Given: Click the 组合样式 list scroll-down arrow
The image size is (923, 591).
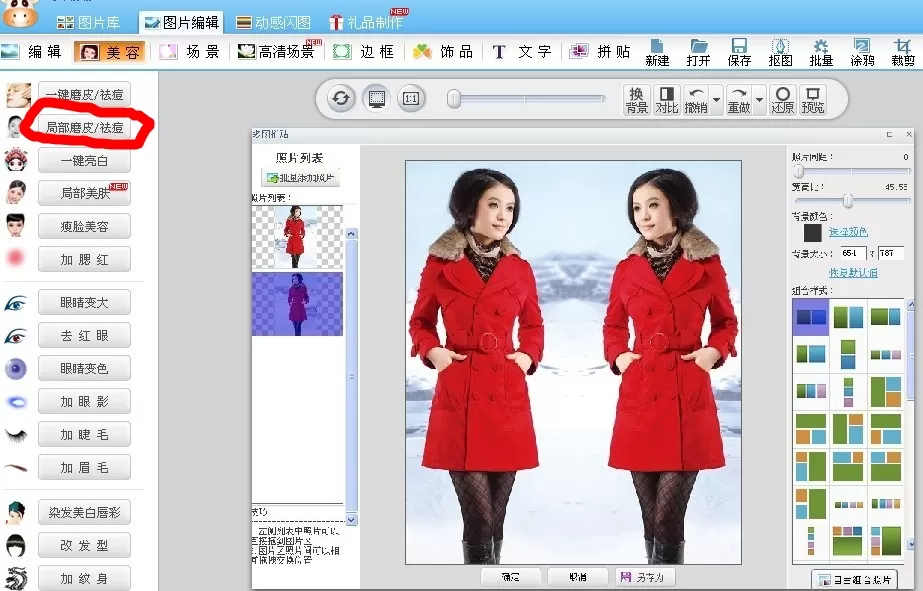Looking at the screenshot, I should 911,544.
